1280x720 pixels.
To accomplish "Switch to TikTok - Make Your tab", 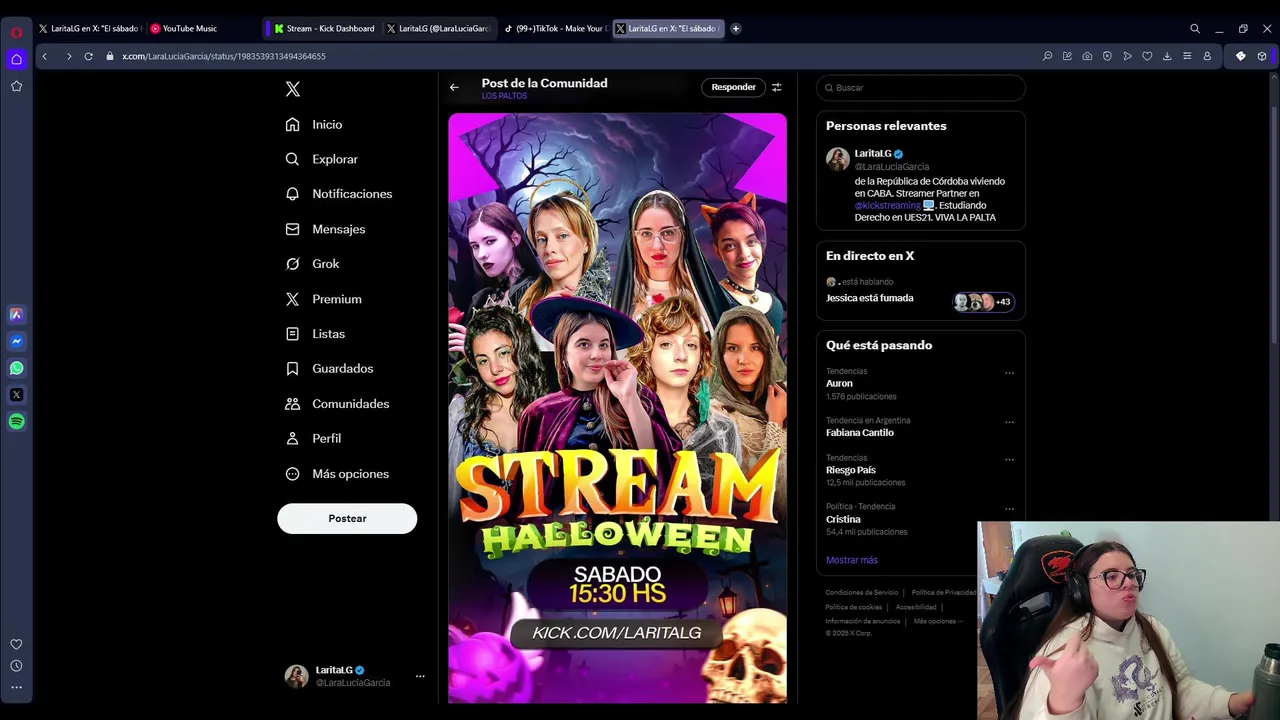I will (x=554, y=29).
